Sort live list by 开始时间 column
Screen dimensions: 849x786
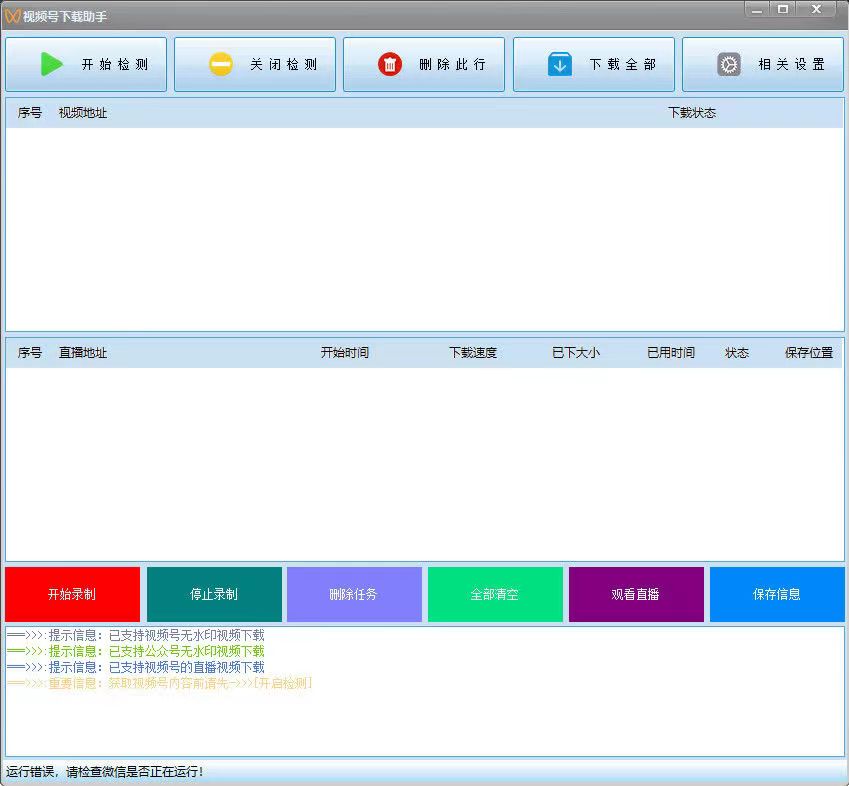(x=345, y=353)
